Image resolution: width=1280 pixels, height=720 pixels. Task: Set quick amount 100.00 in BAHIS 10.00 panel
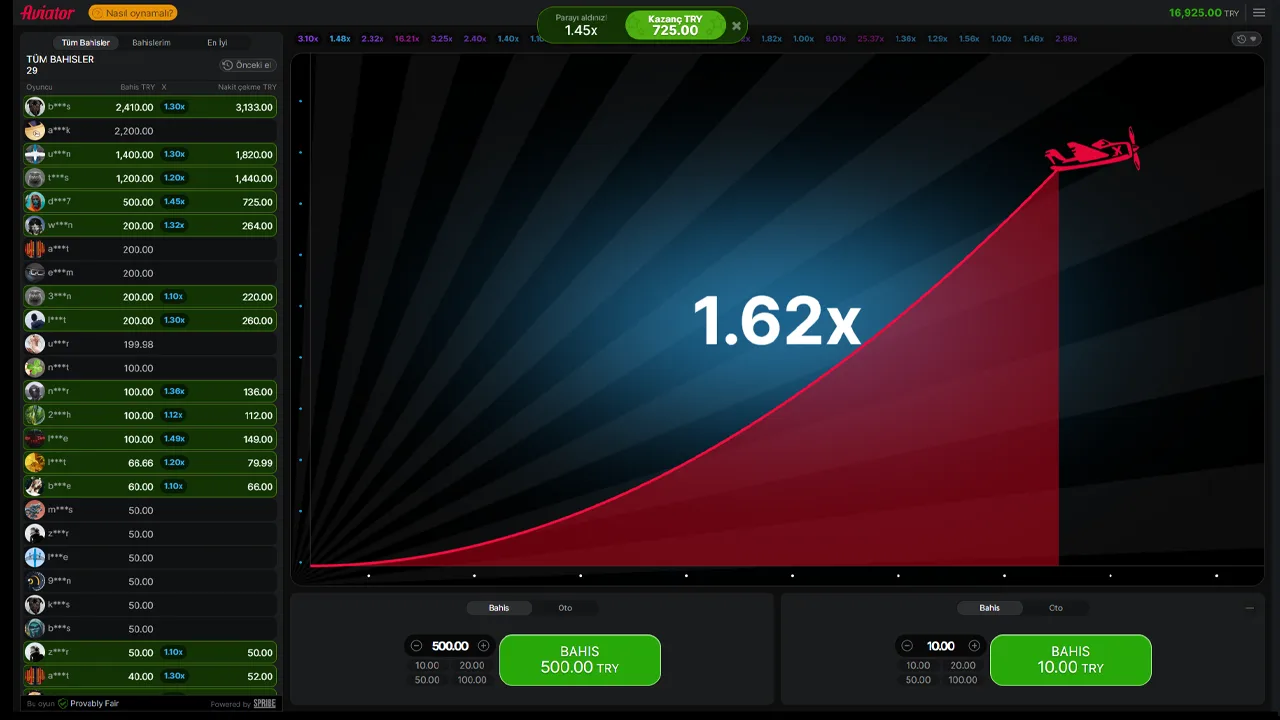tap(963, 680)
